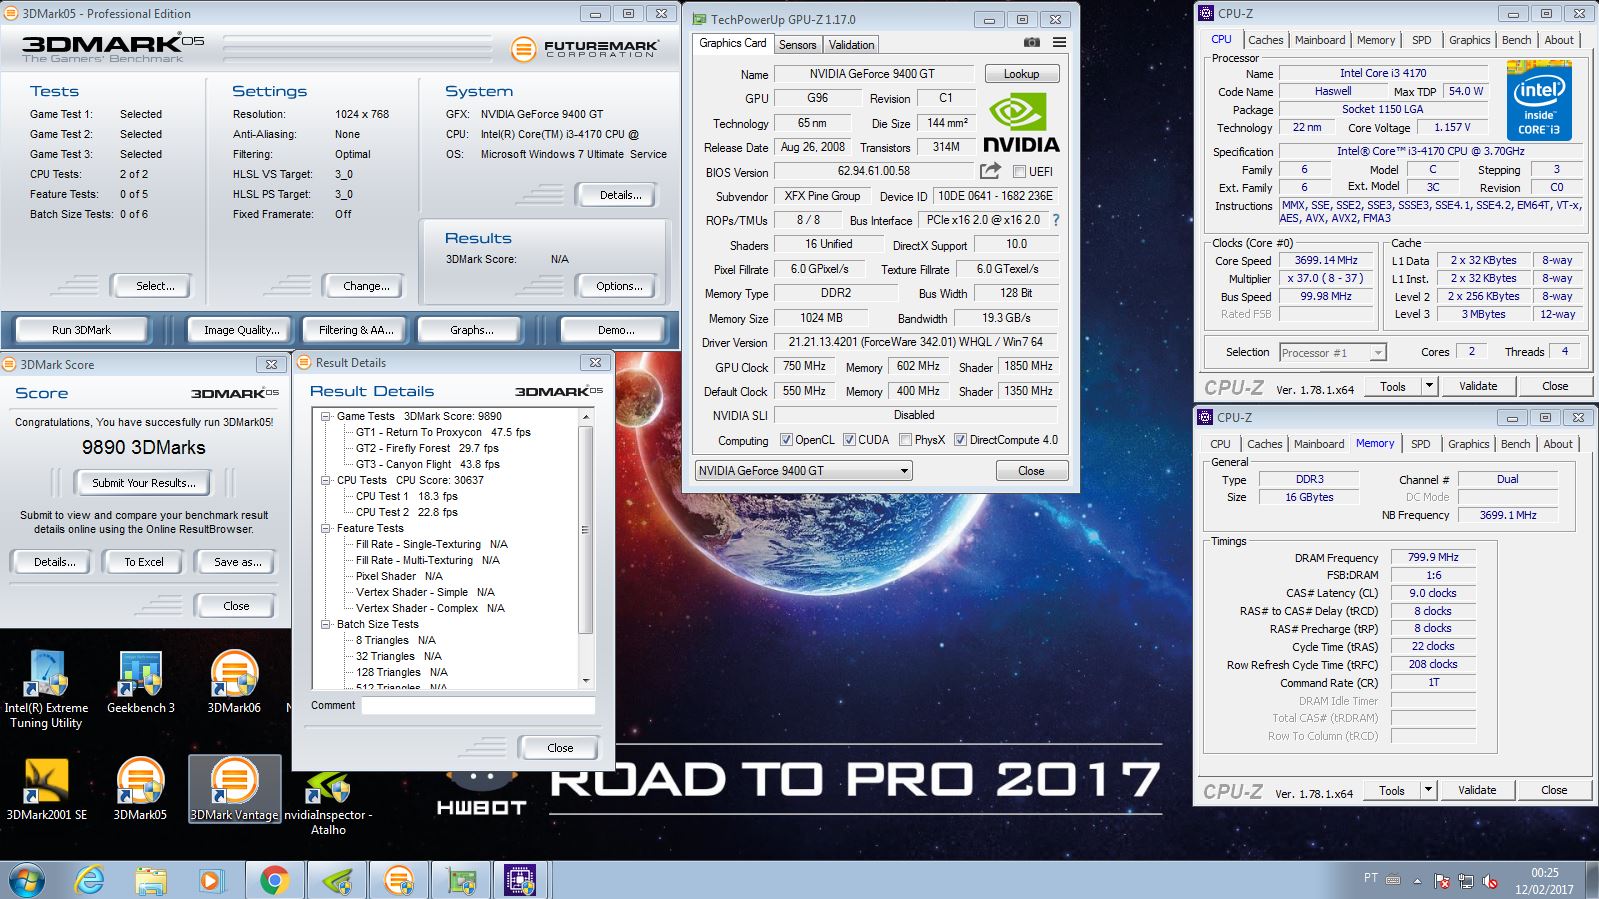
Task: Switch to 3DMark05 in the taskbar
Action: [x=398, y=880]
